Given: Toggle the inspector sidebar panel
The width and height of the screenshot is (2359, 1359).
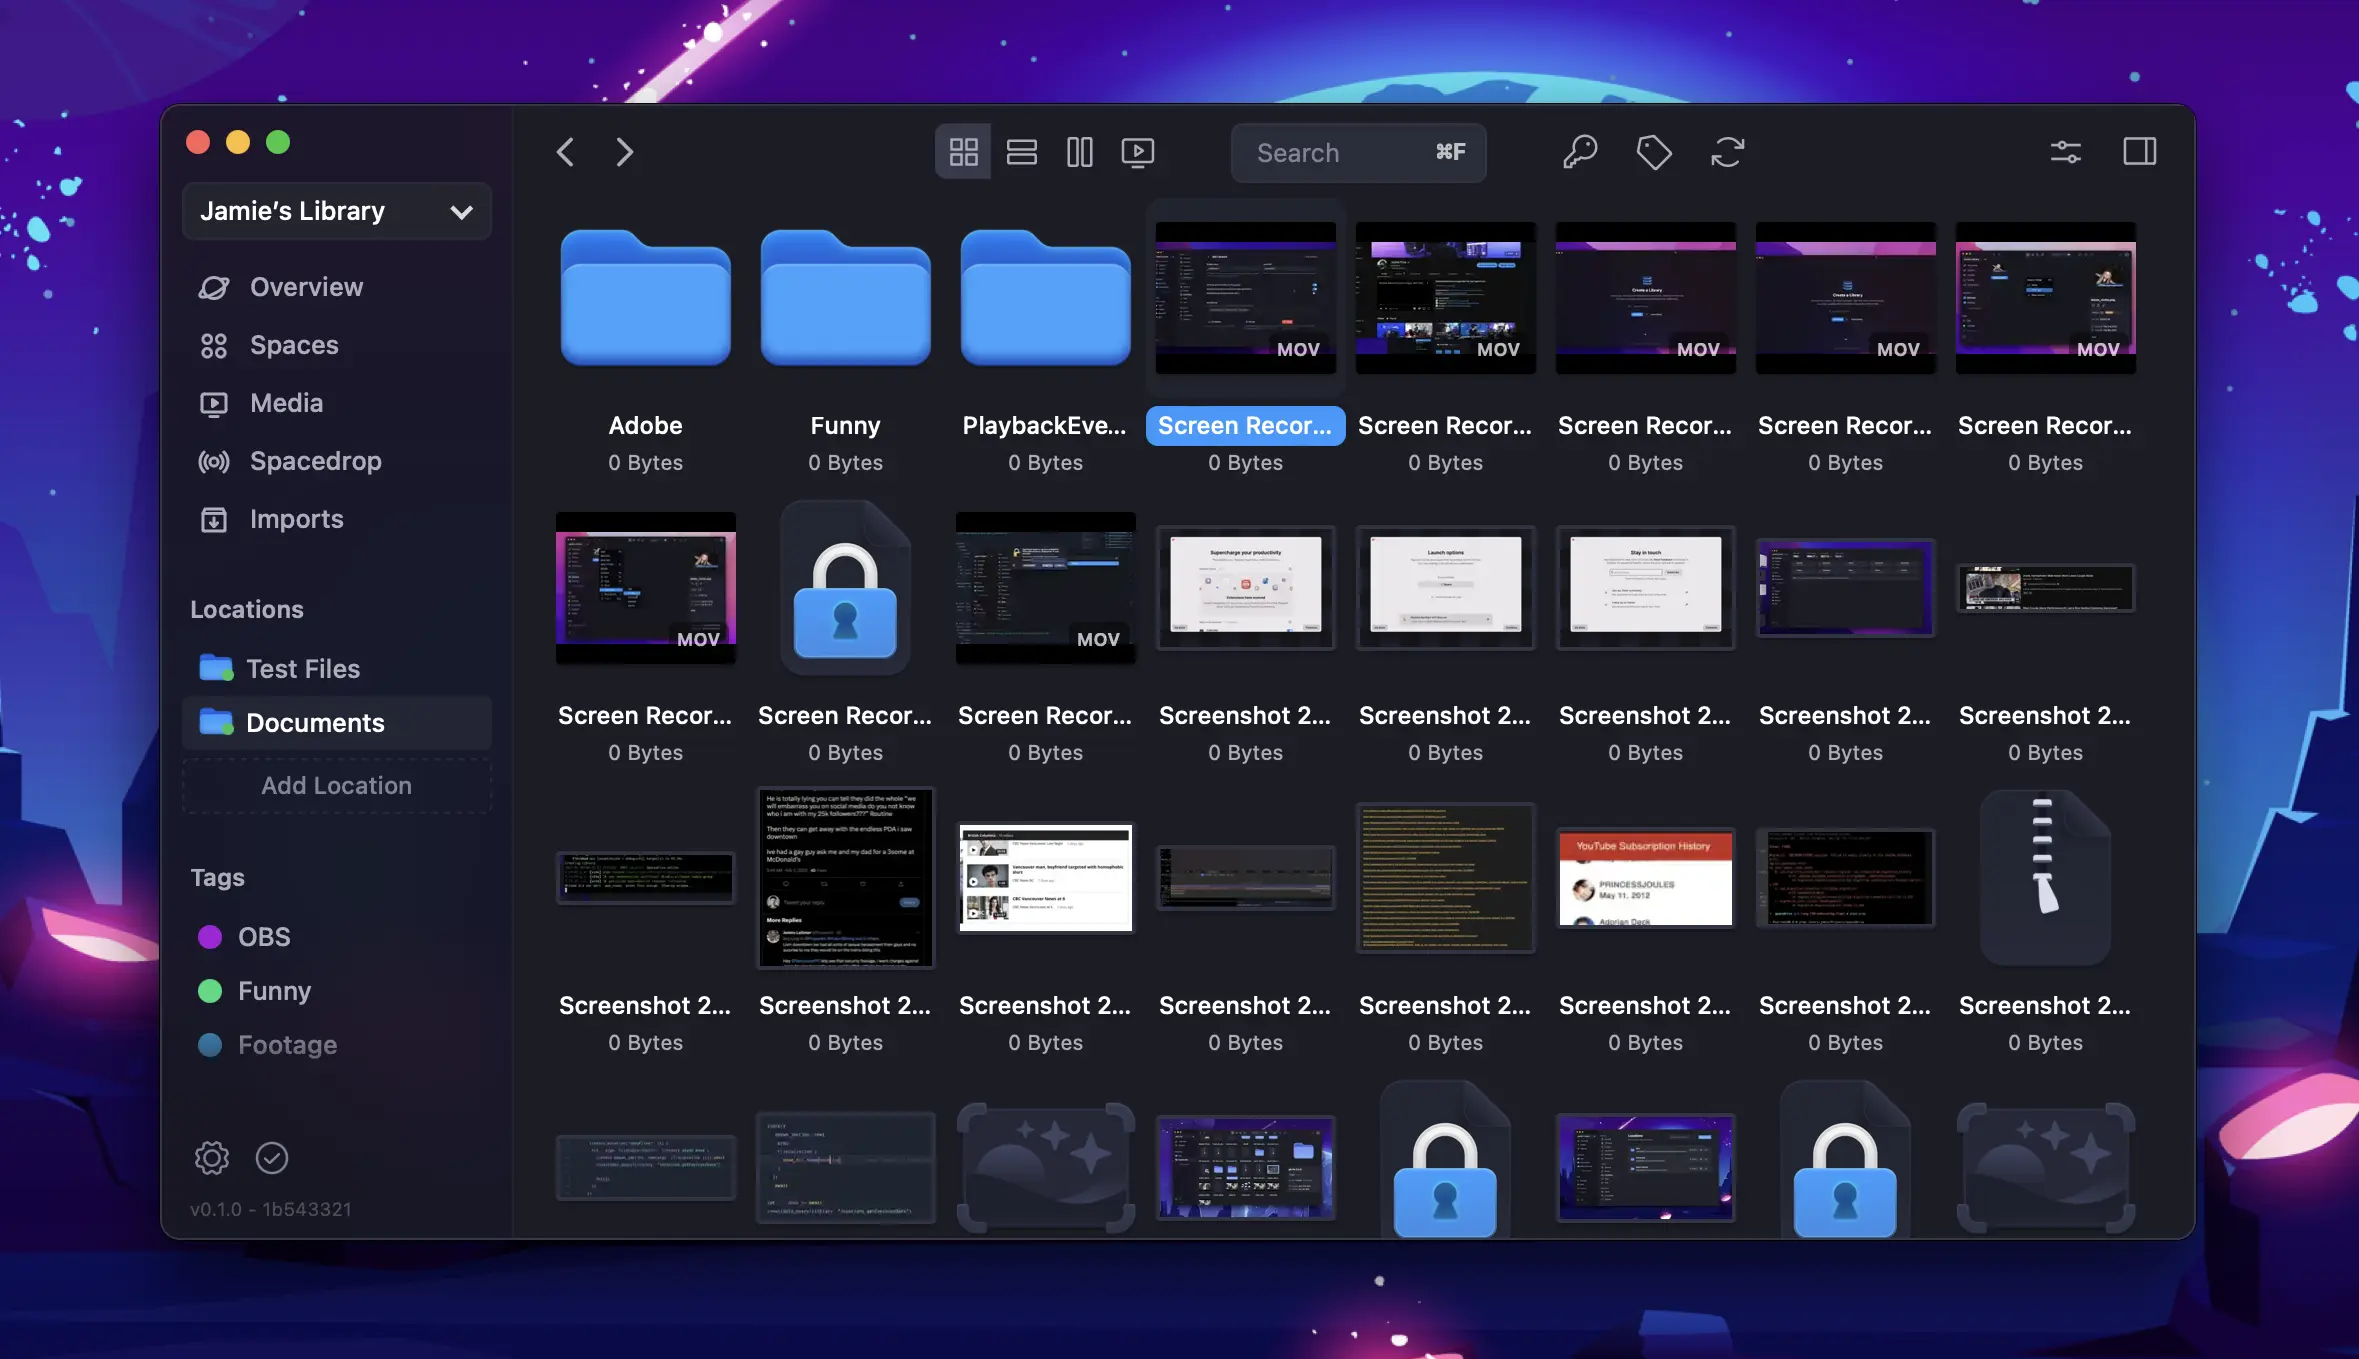Looking at the screenshot, I should click(x=2139, y=152).
